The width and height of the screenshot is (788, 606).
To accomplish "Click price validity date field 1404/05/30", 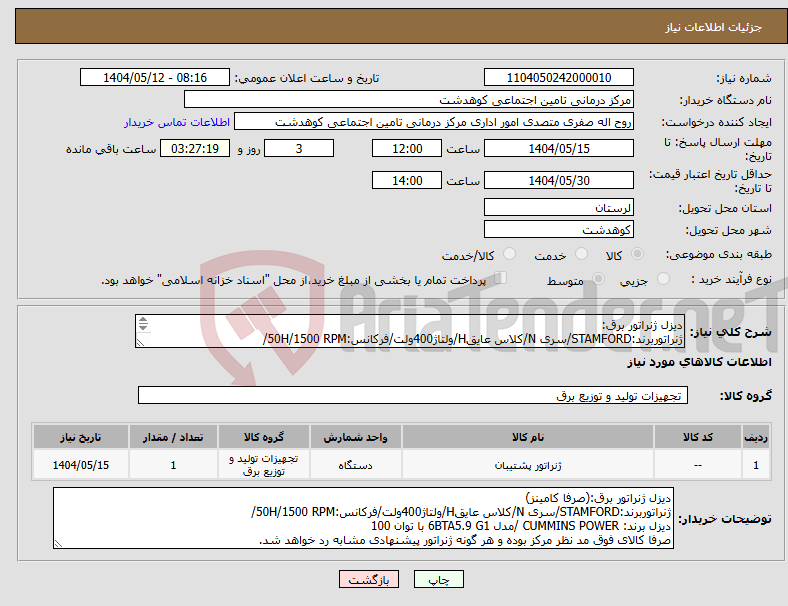I will point(558,180).
